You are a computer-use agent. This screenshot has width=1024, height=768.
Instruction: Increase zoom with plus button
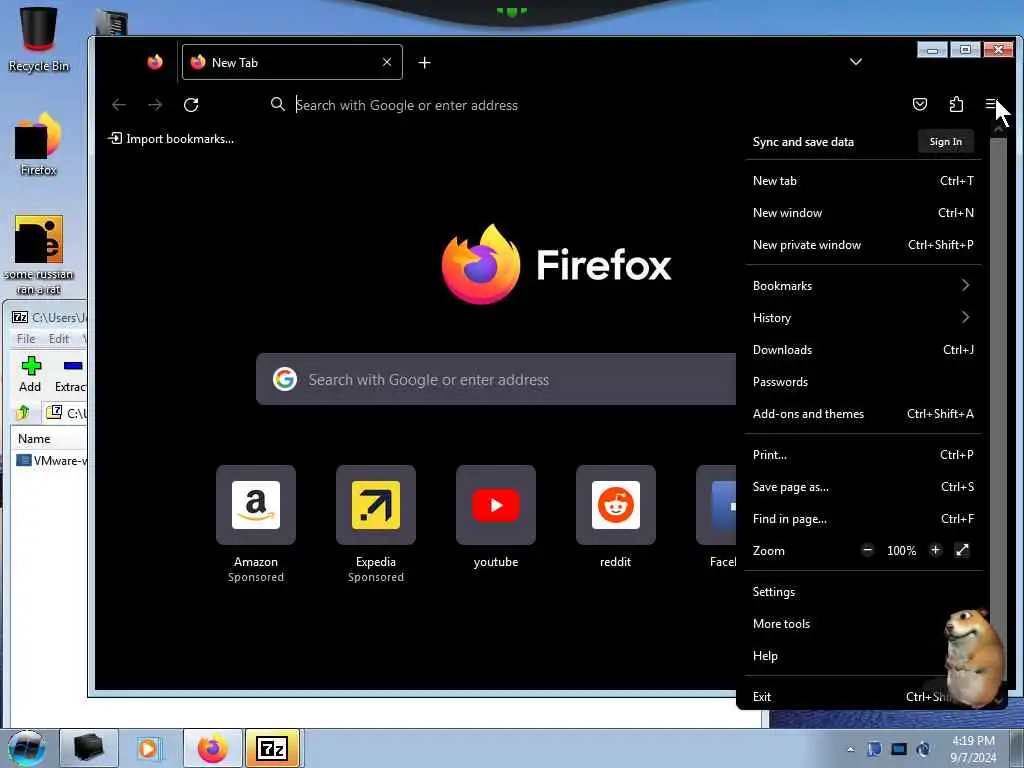tap(935, 550)
